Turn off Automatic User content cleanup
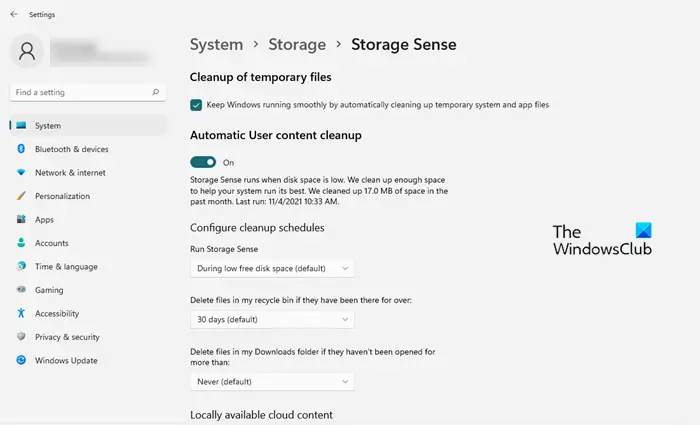 pos(203,162)
